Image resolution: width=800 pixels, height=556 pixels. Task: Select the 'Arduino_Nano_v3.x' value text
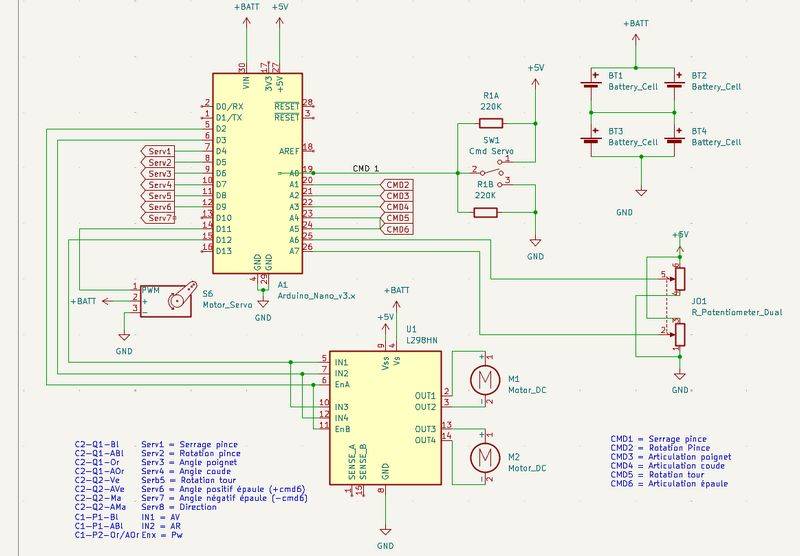(316, 295)
